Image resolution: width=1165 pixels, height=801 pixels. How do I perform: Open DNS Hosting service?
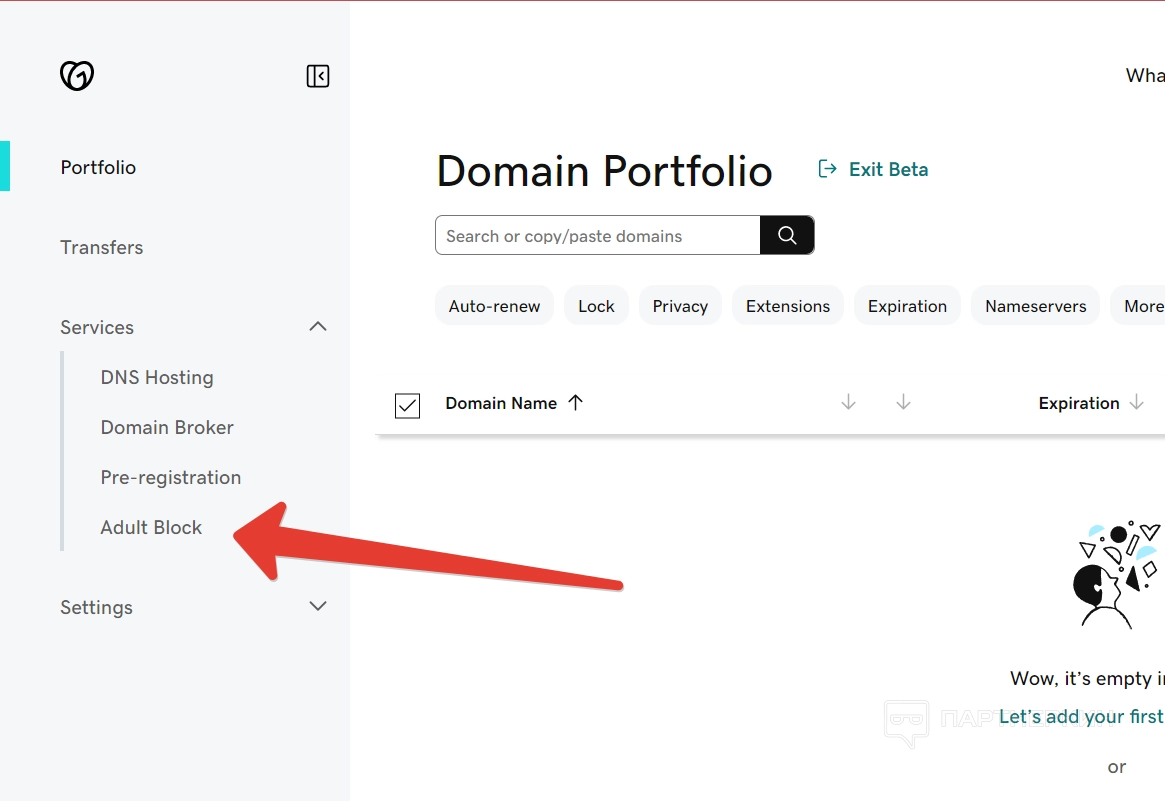(157, 377)
